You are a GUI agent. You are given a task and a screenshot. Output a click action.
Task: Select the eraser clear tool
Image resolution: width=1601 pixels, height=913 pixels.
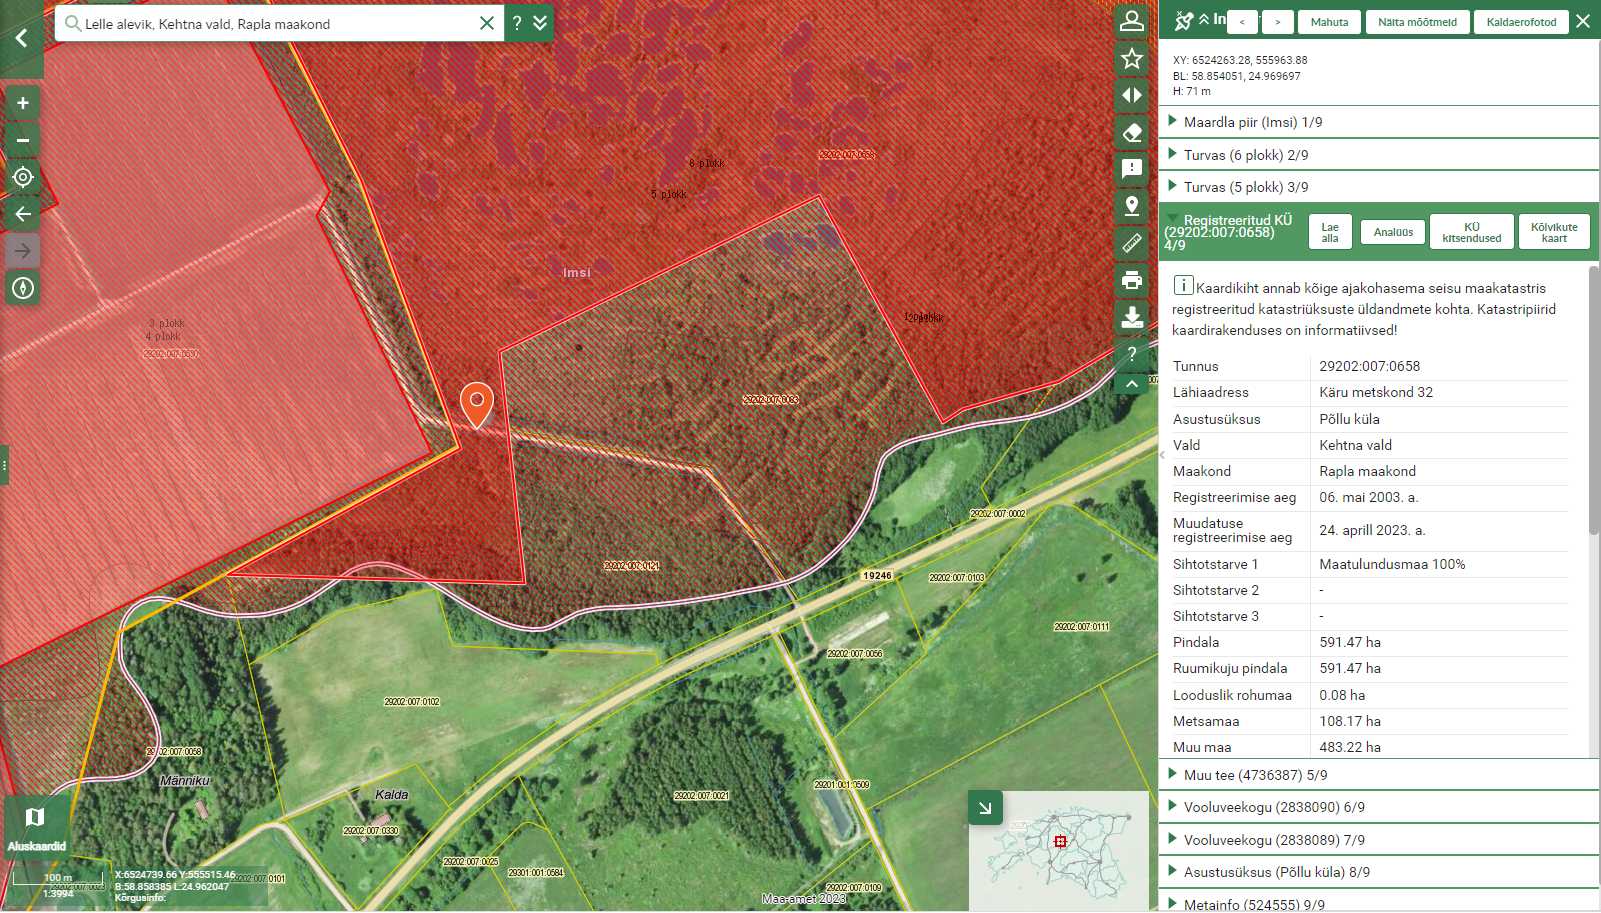pyautogui.click(x=1132, y=132)
